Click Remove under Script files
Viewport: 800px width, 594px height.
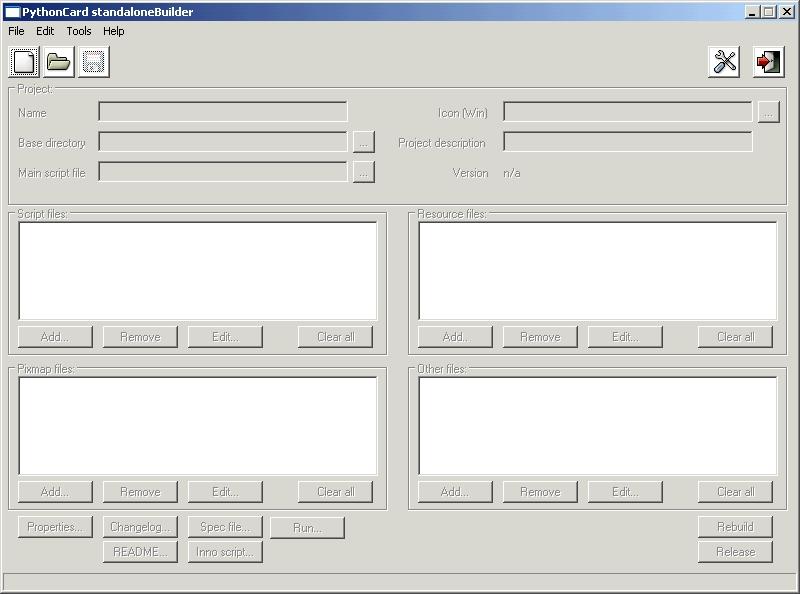[x=140, y=337]
